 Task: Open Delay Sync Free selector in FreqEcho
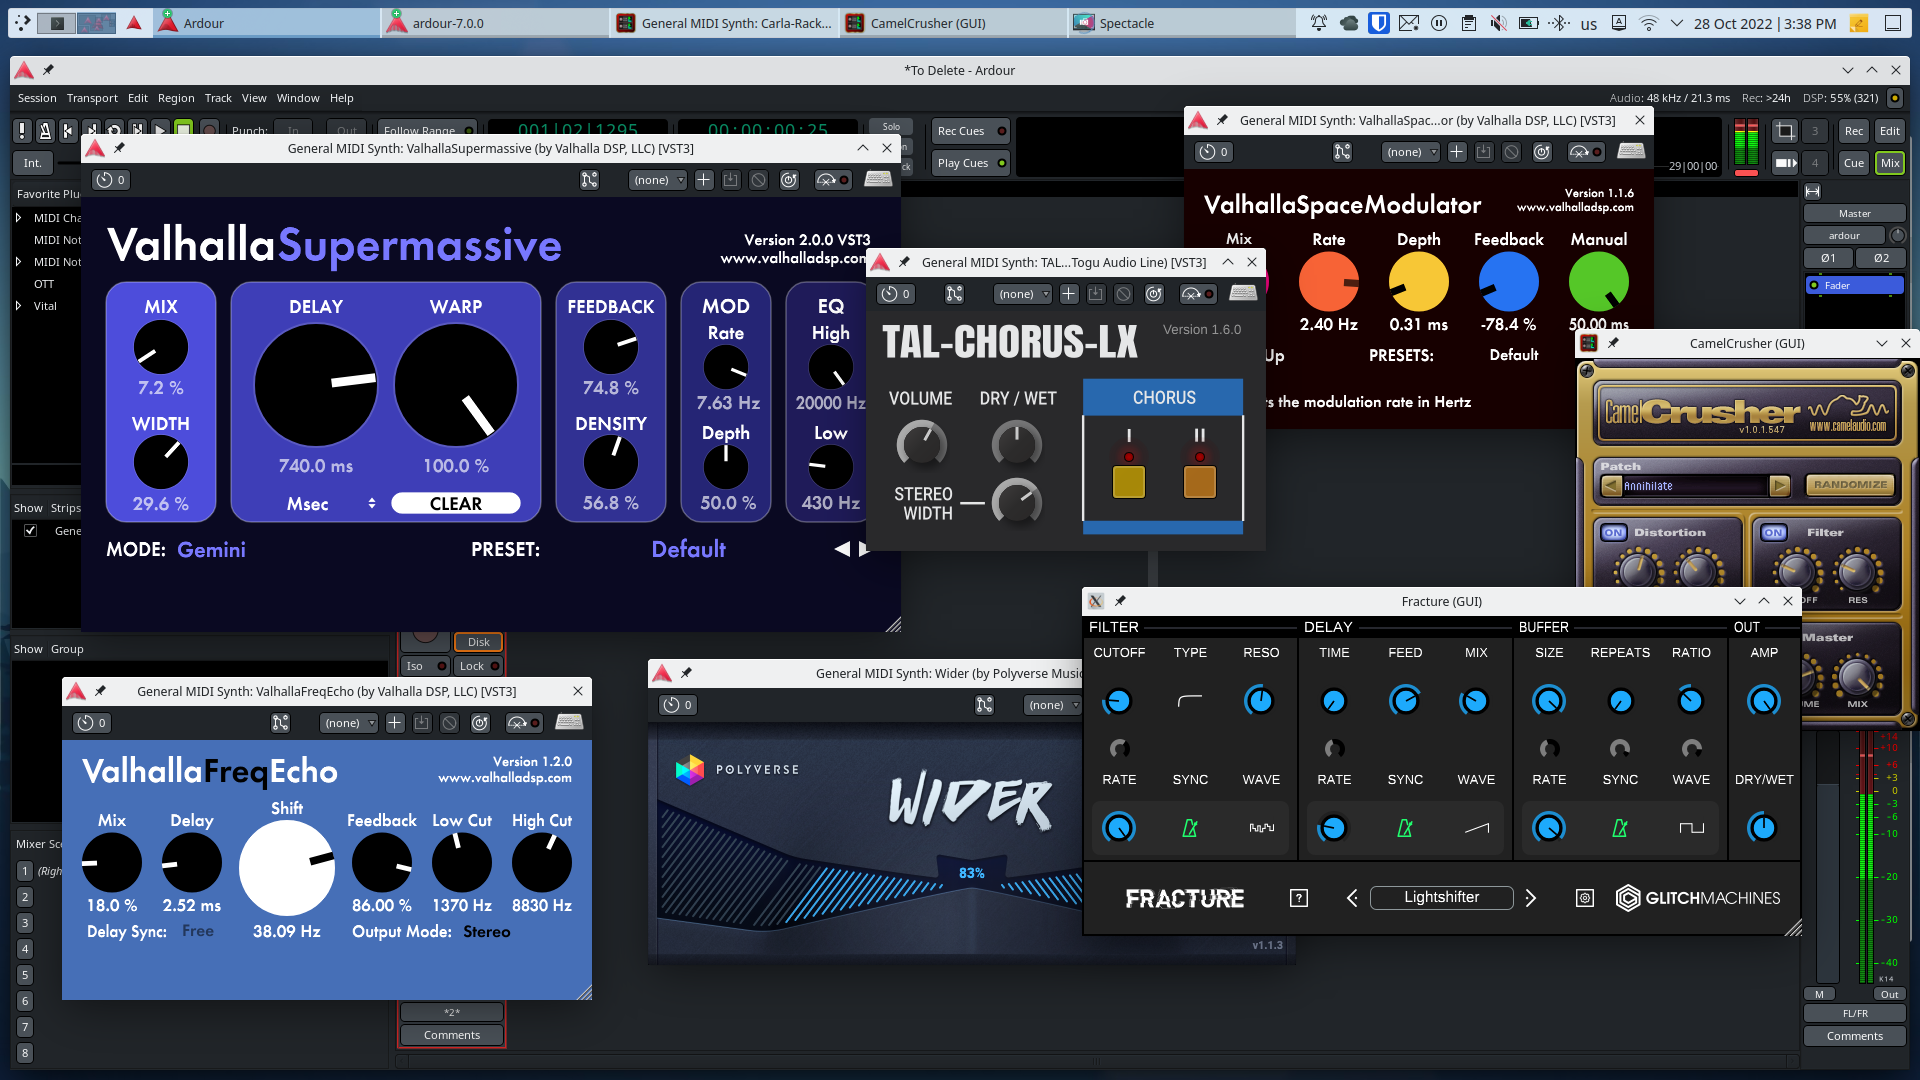[x=198, y=931]
